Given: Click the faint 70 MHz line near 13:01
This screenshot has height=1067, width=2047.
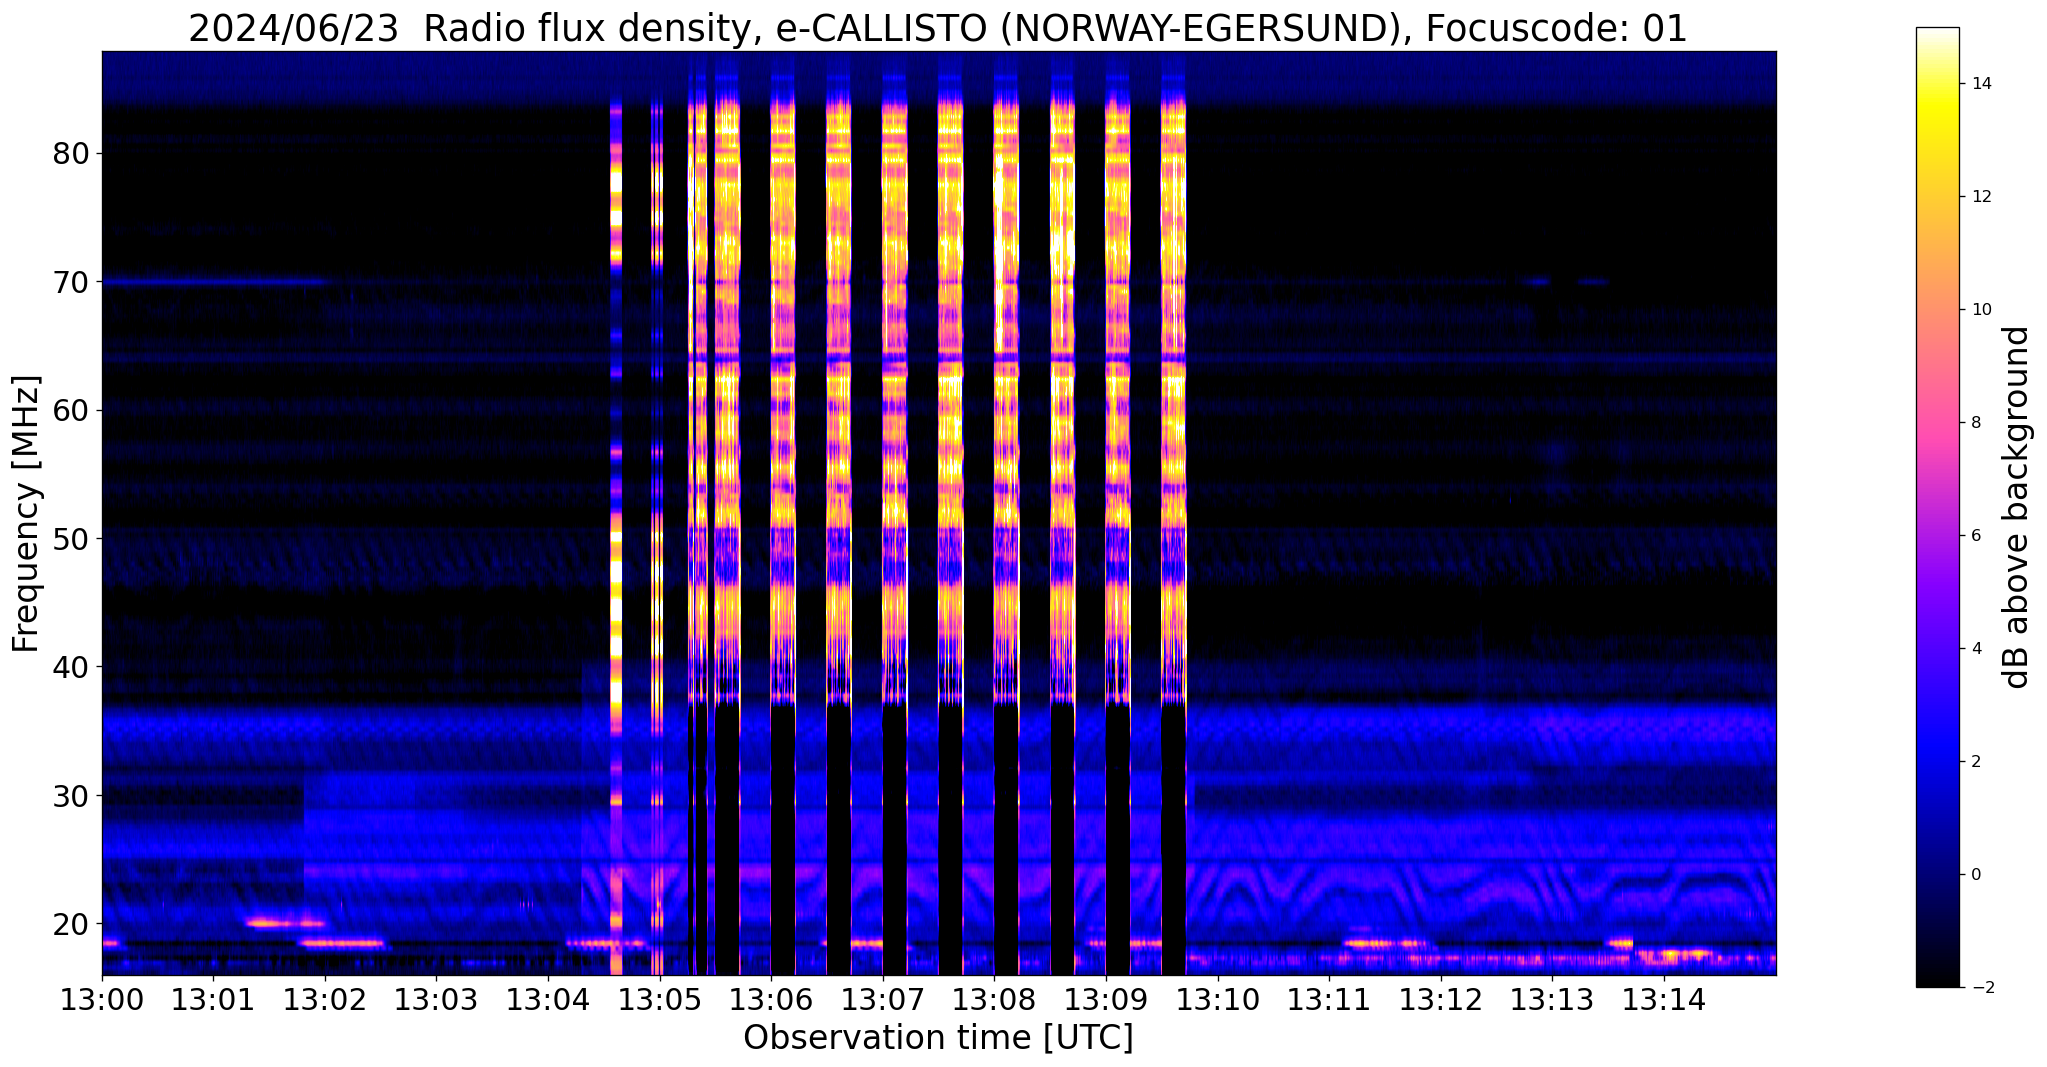Looking at the screenshot, I should click(215, 282).
